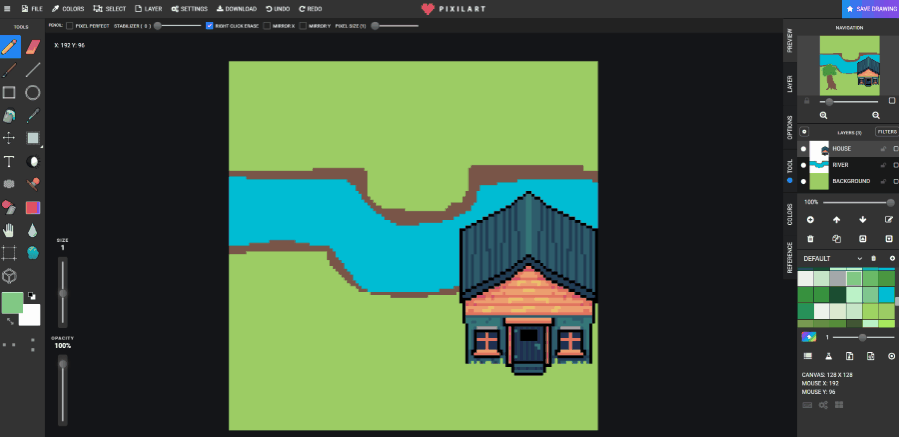Image resolution: width=899 pixels, height=437 pixels.
Task: Delete the Default palette via trash icon
Action: (874, 259)
